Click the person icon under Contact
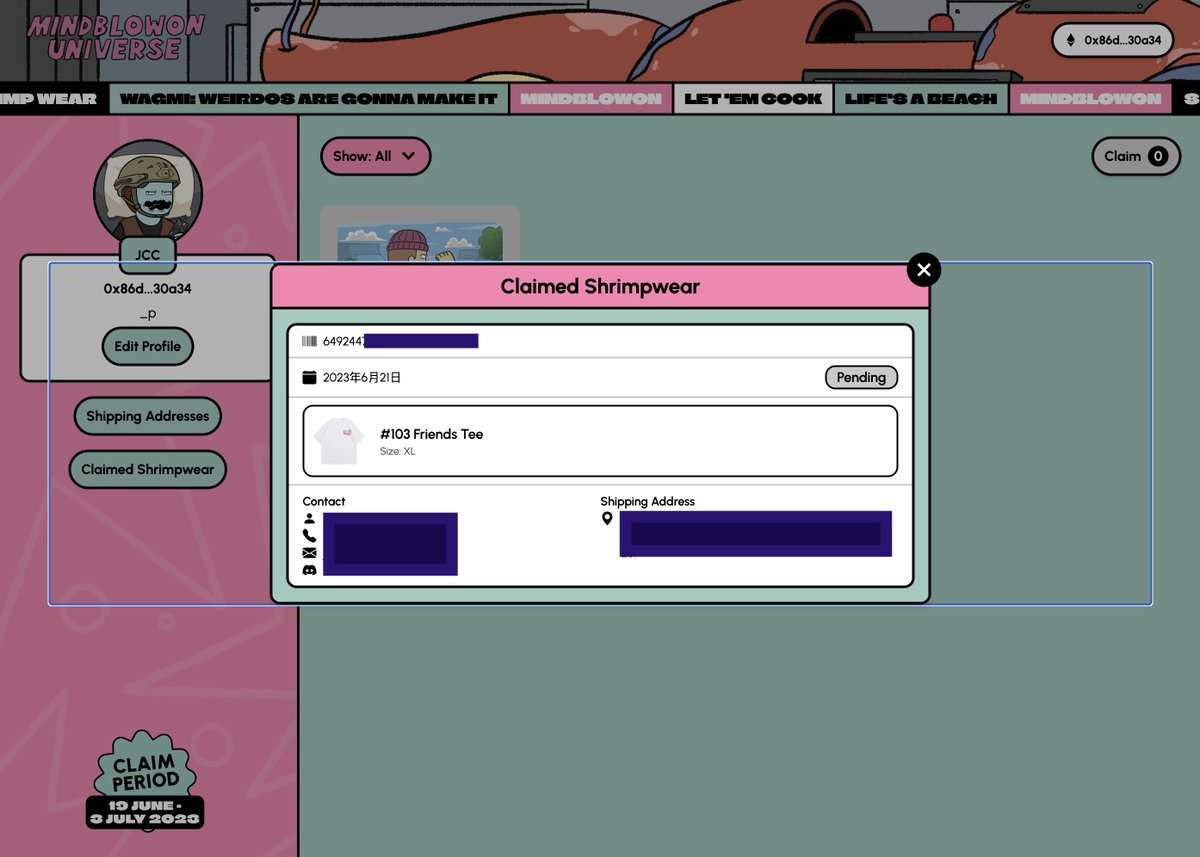 [x=309, y=519]
